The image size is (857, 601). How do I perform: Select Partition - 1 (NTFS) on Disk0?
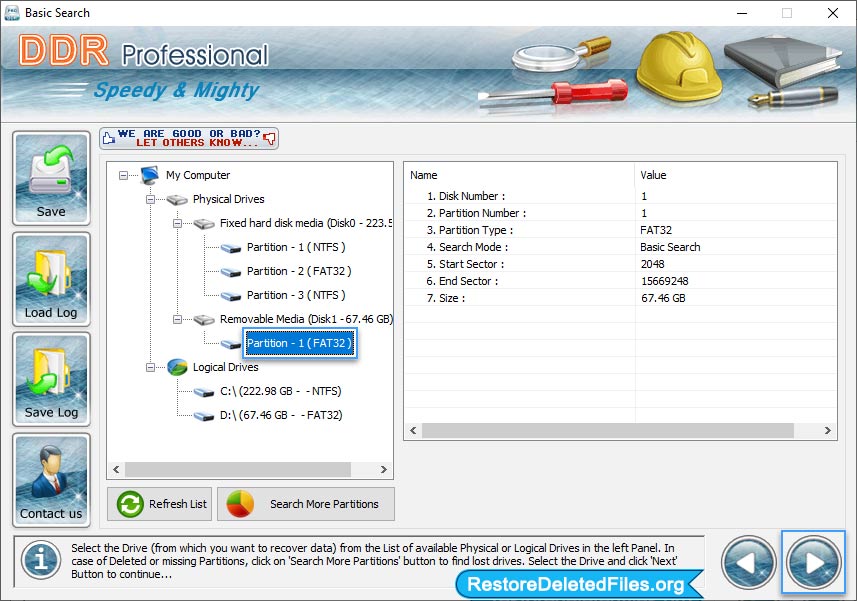[x=296, y=247]
